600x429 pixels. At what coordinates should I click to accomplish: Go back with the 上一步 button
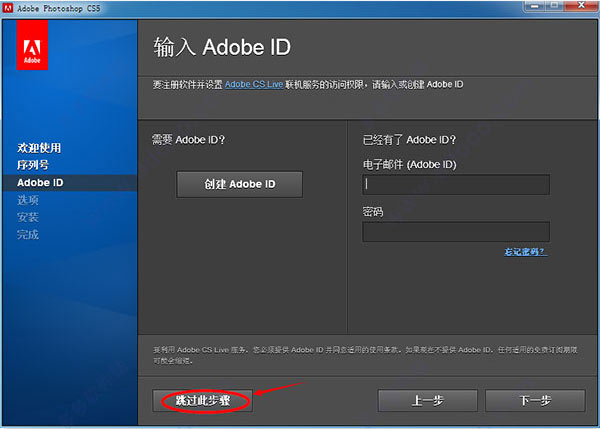[427, 401]
